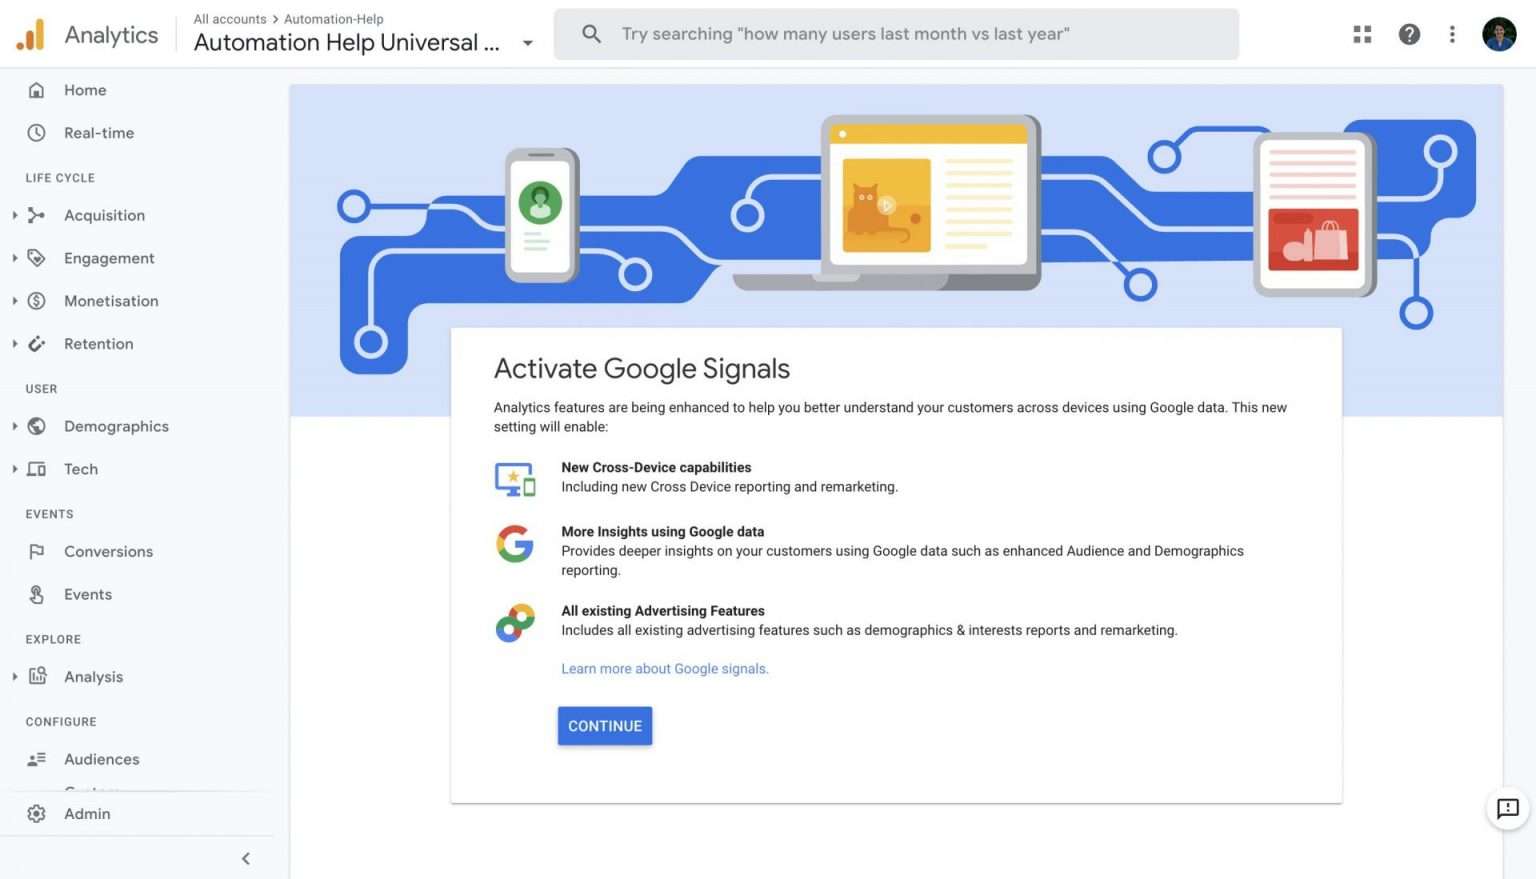Click the Advertising Features colored icon

[515, 623]
